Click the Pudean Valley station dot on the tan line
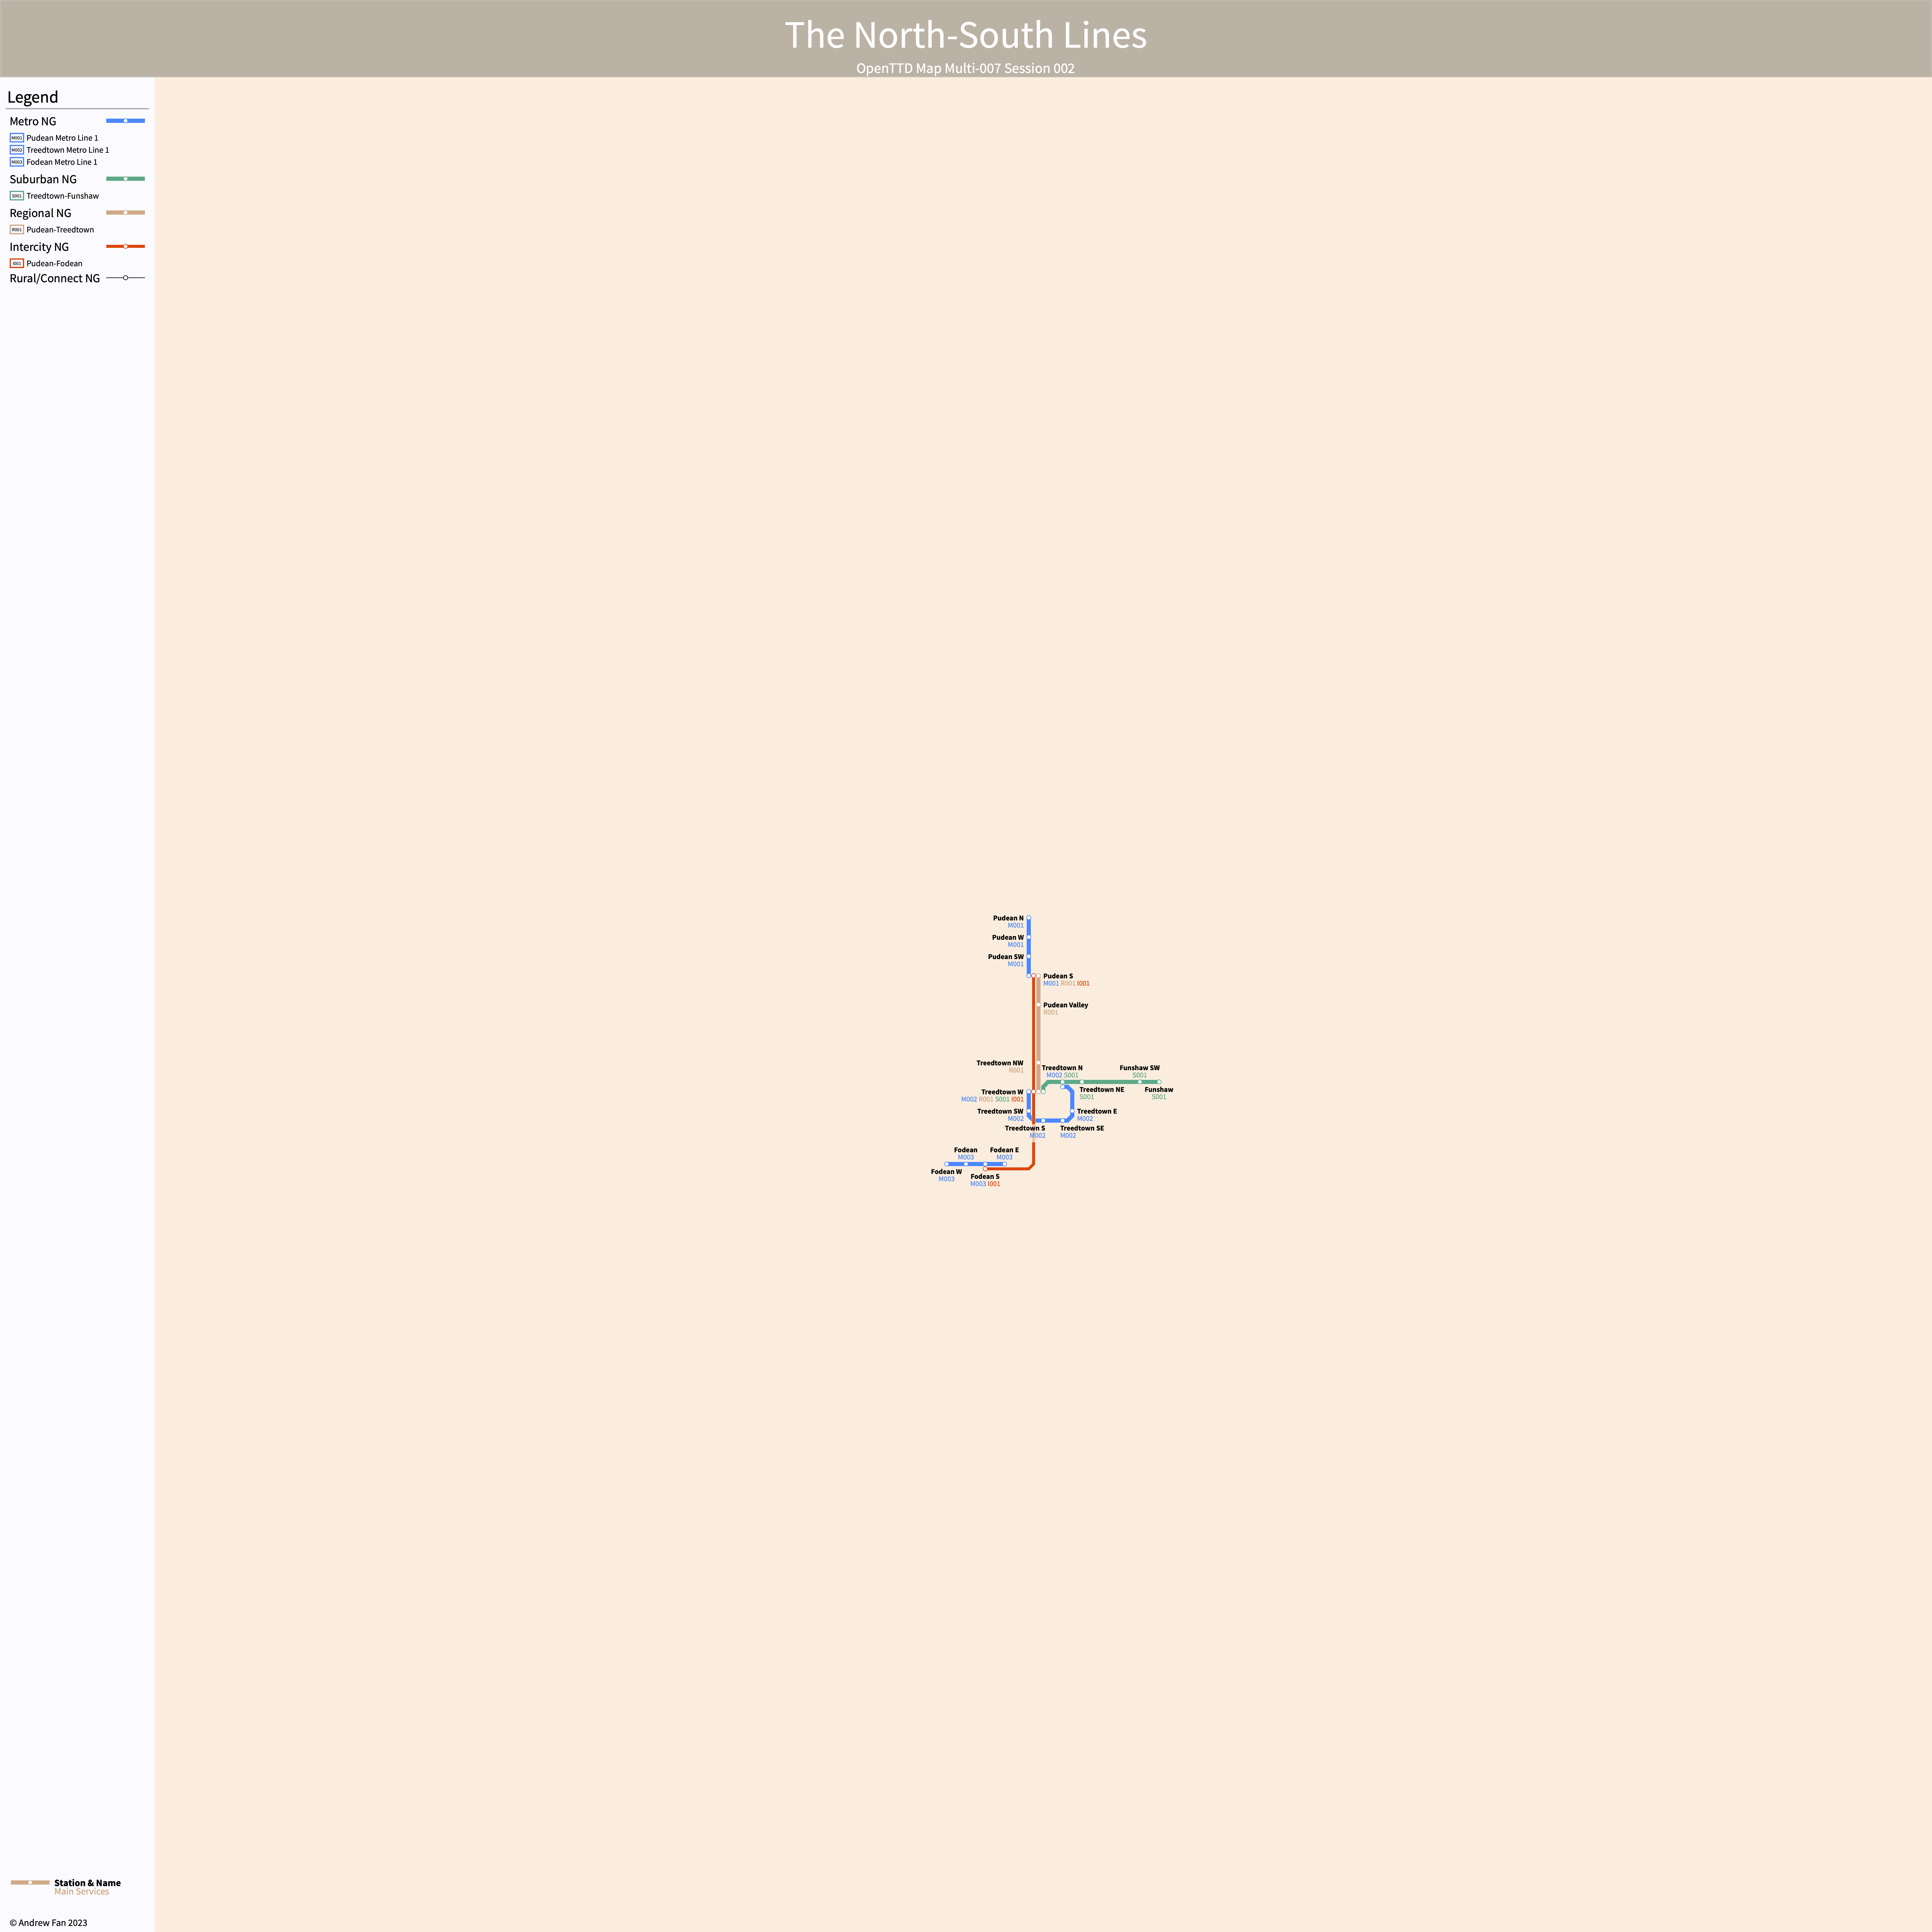Screen dimensions: 1932x1932 (x=1038, y=1005)
